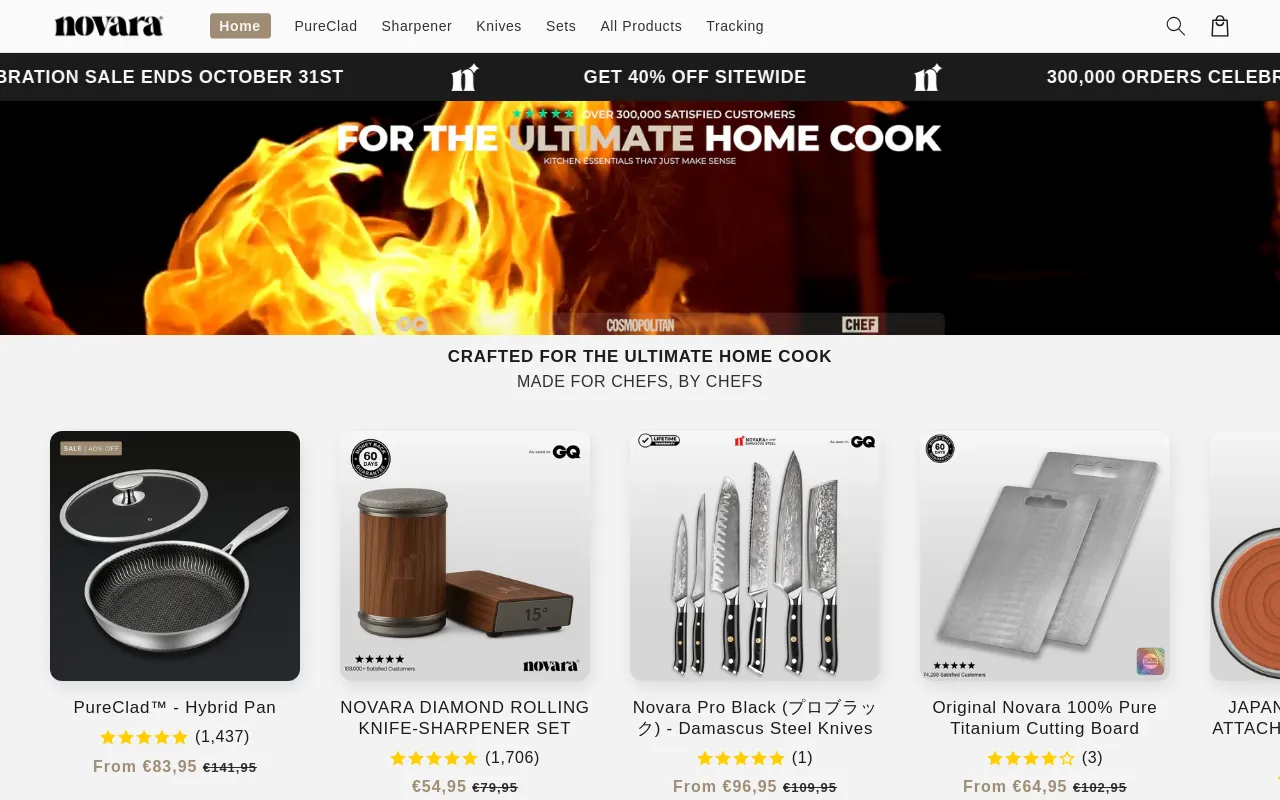Open the Tracking page link
1280x800 pixels.
point(735,26)
